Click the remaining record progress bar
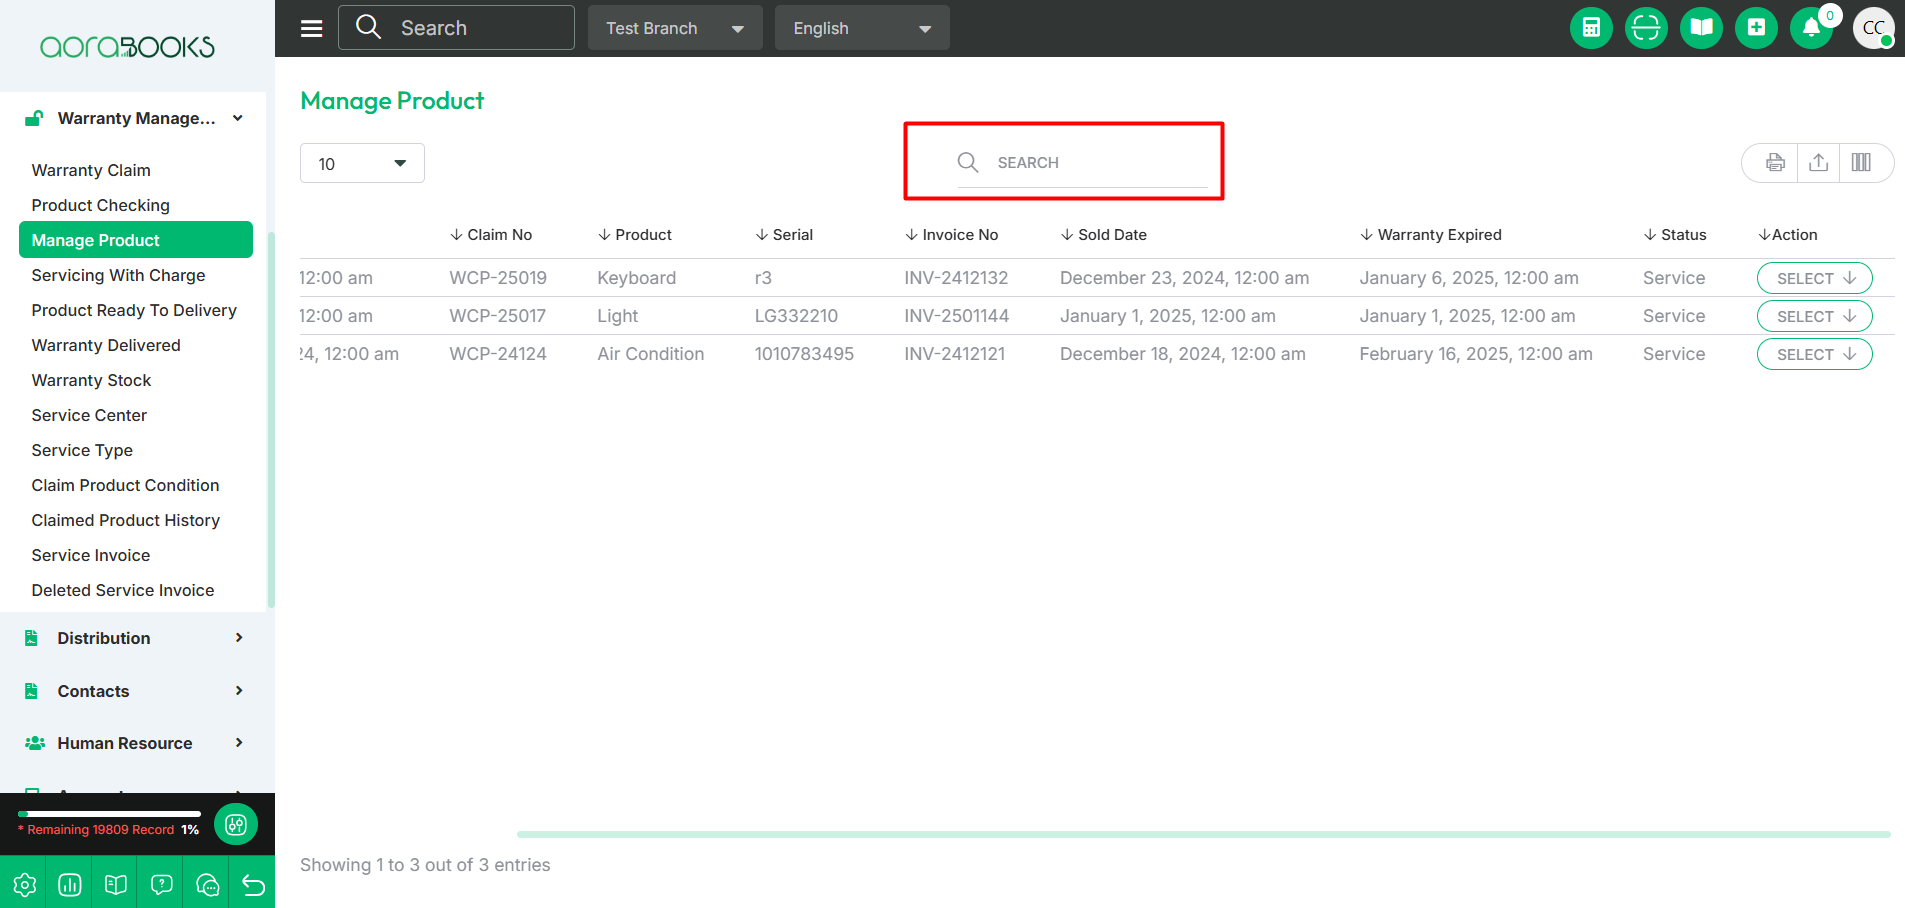This screenshot has width=1905, height=908. [x=109, y=814]
